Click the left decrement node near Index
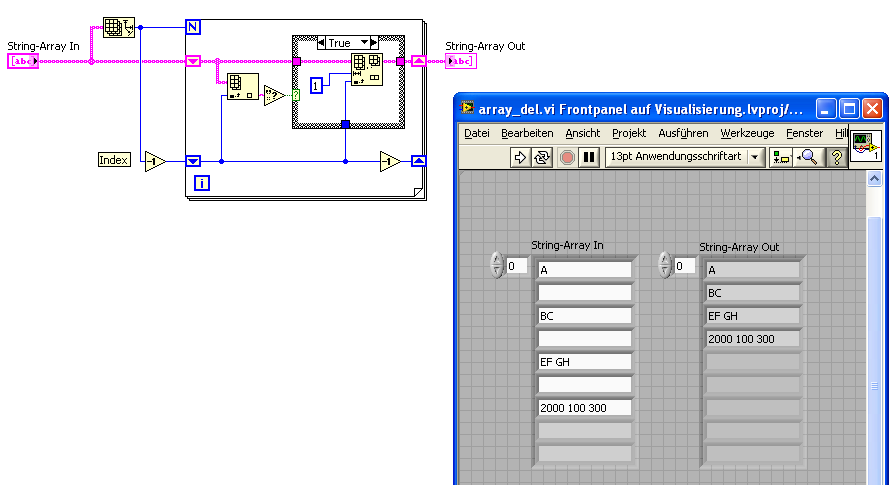This screenshot has width=895, height=485. (x=155, y=161)
